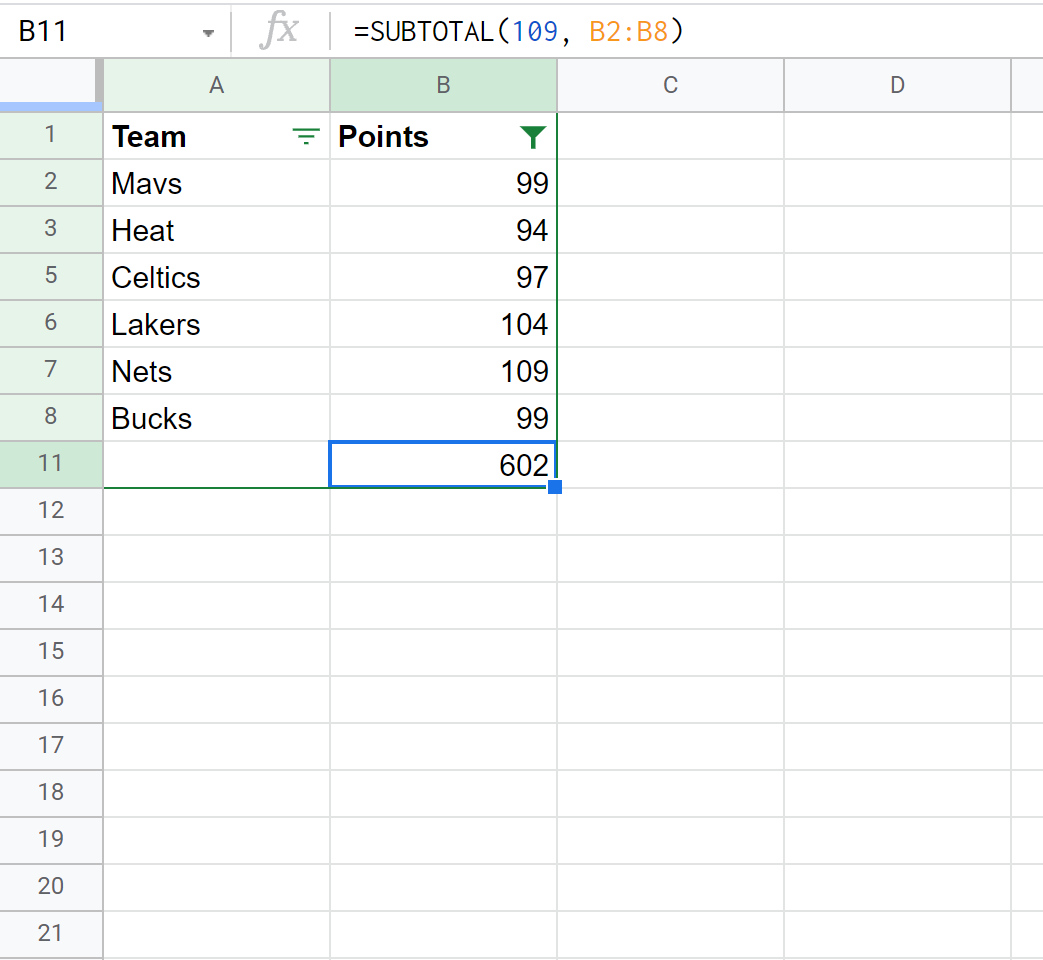1043x960 pixels.
Task: Select the cell with value 109 for Nets
Action: coord(443,371)
